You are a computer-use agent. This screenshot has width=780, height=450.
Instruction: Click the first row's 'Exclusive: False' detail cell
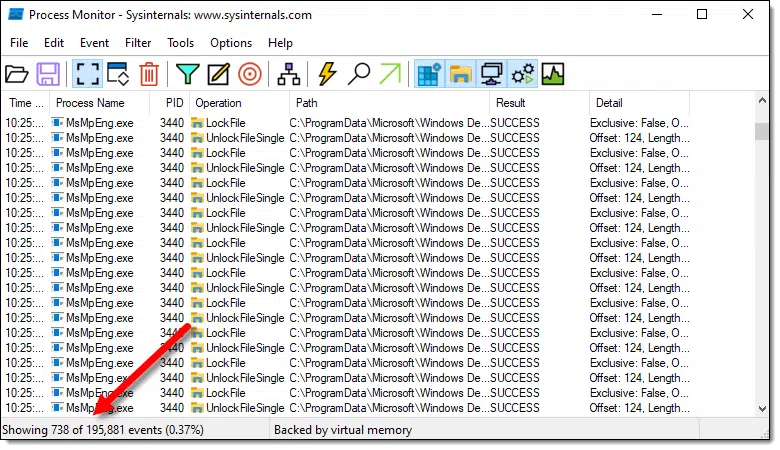pyautogui.click(x=639, y=123)
